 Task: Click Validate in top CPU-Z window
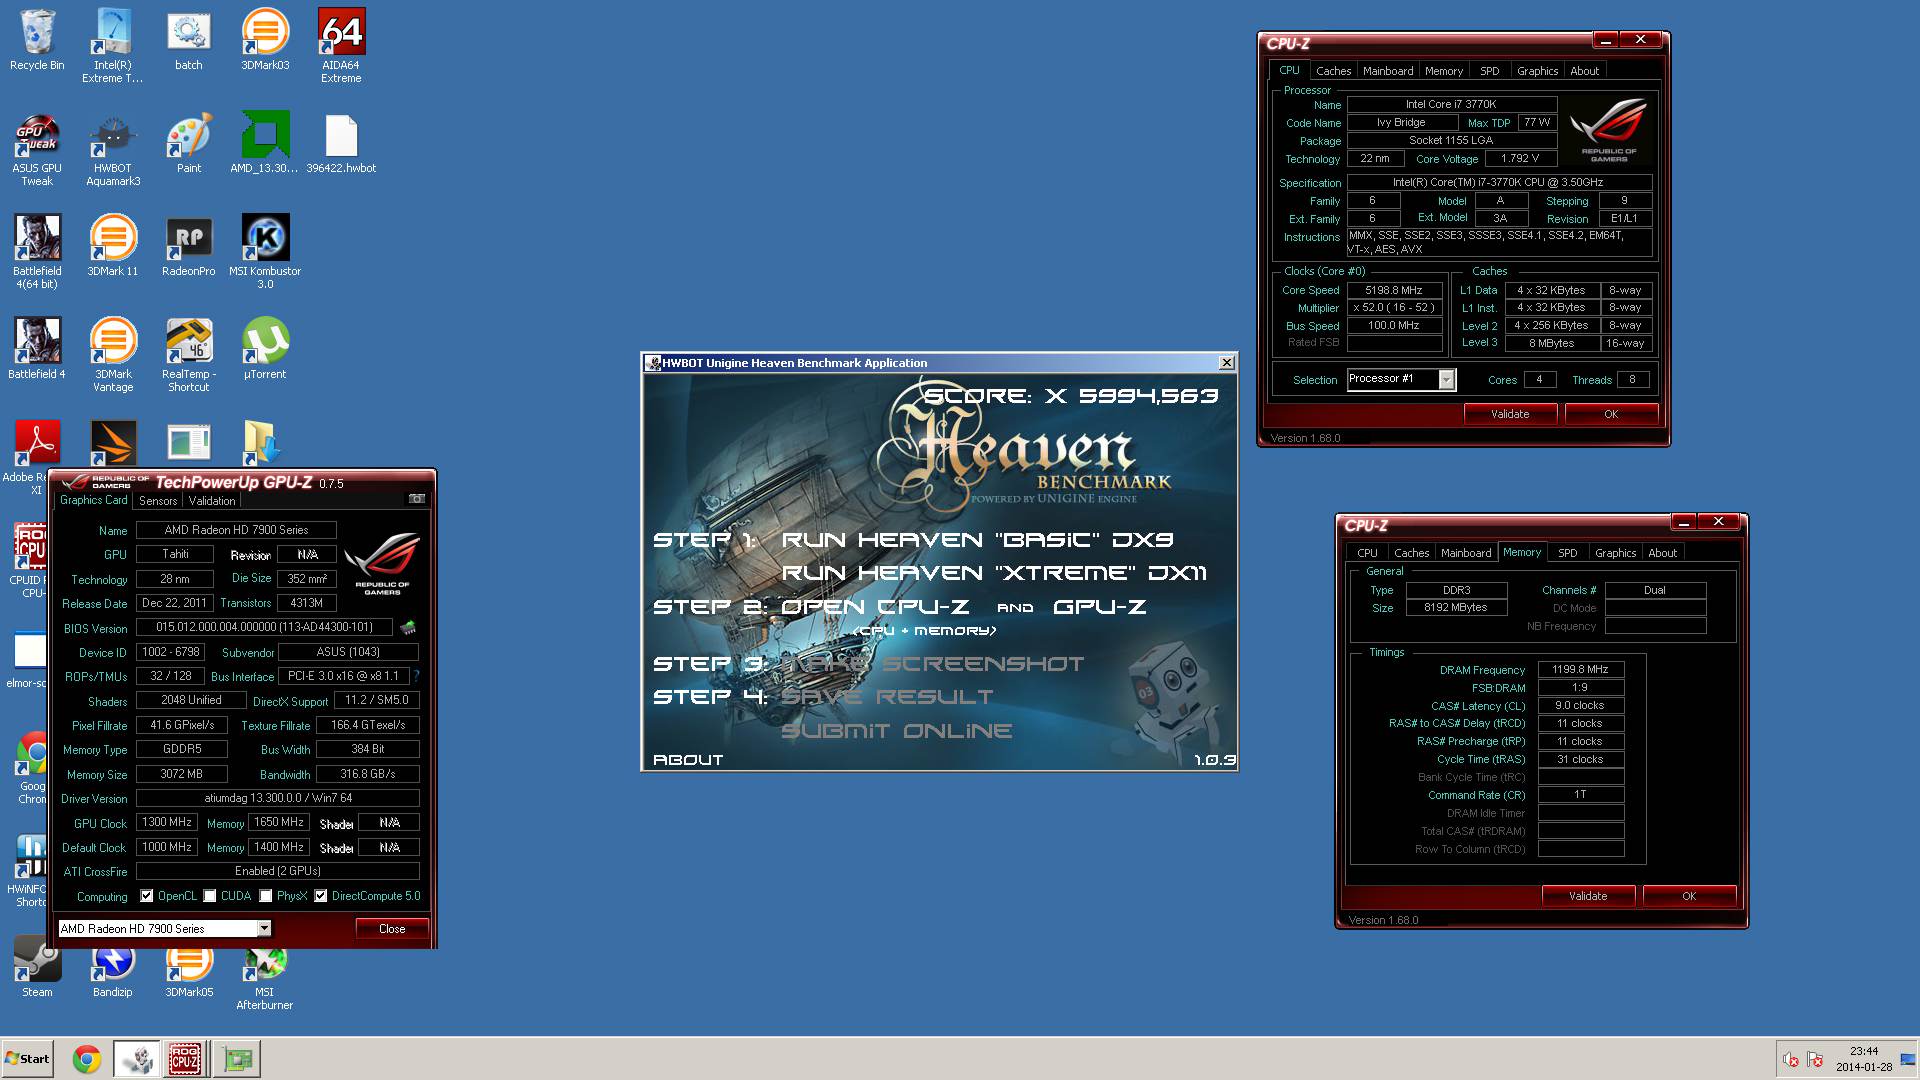pos(1510,414)
